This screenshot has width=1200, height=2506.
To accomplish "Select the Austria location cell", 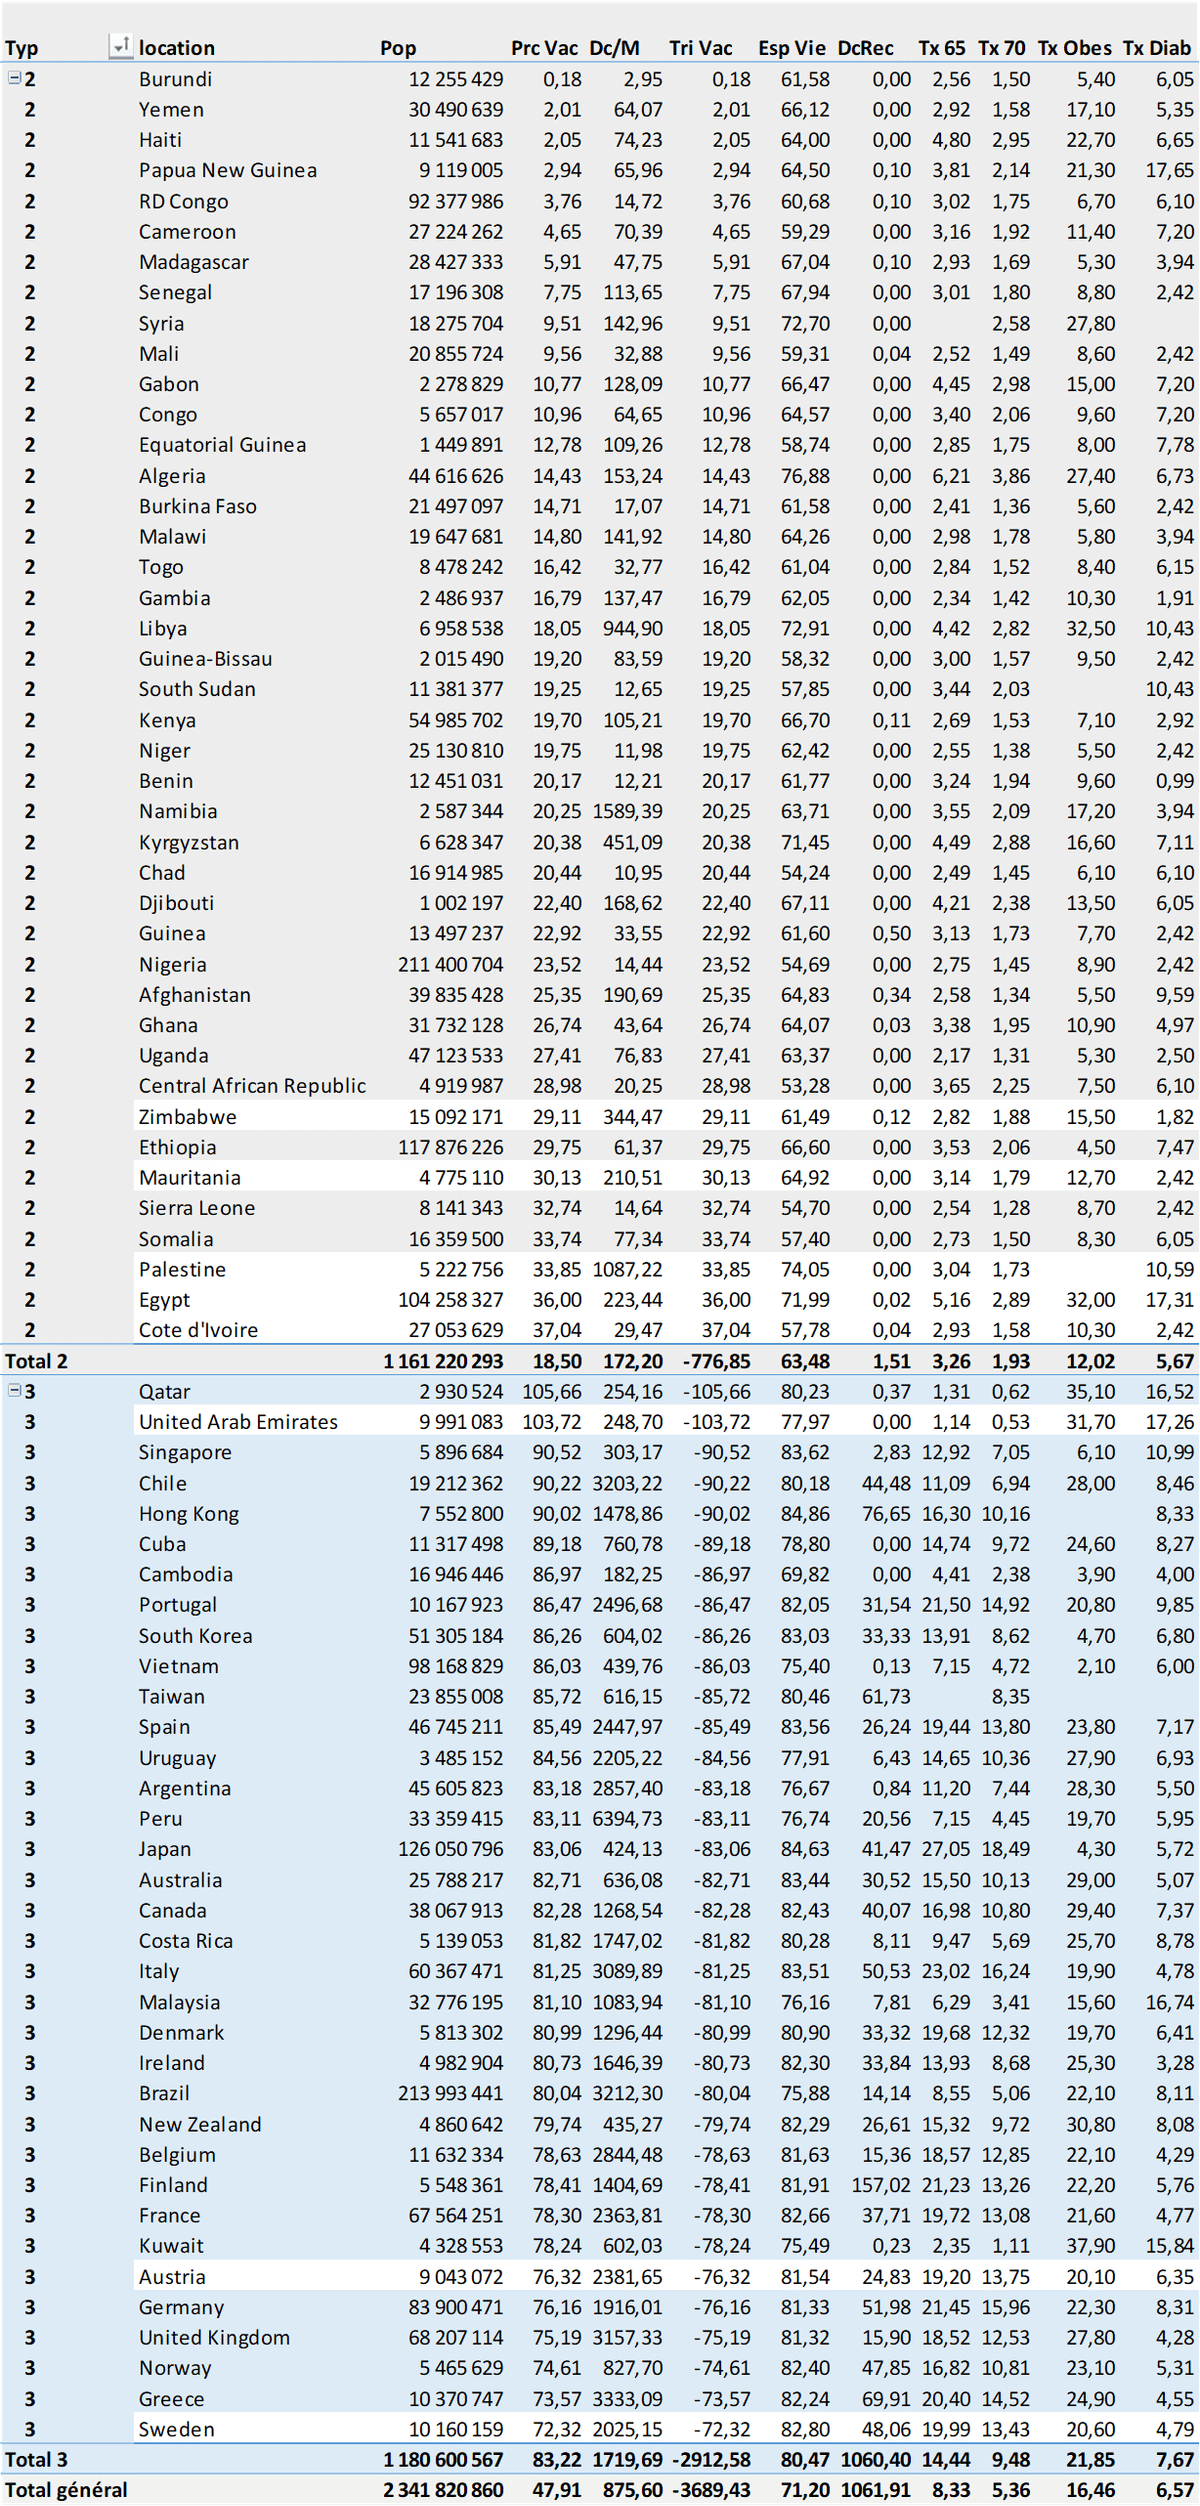I will pos(172,2277).
